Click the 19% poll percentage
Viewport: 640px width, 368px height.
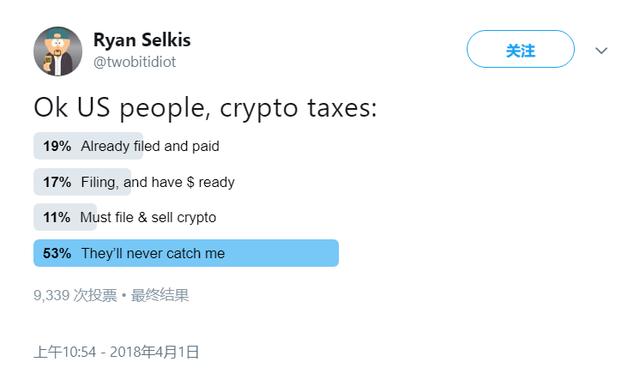click(x=57, y=146)
